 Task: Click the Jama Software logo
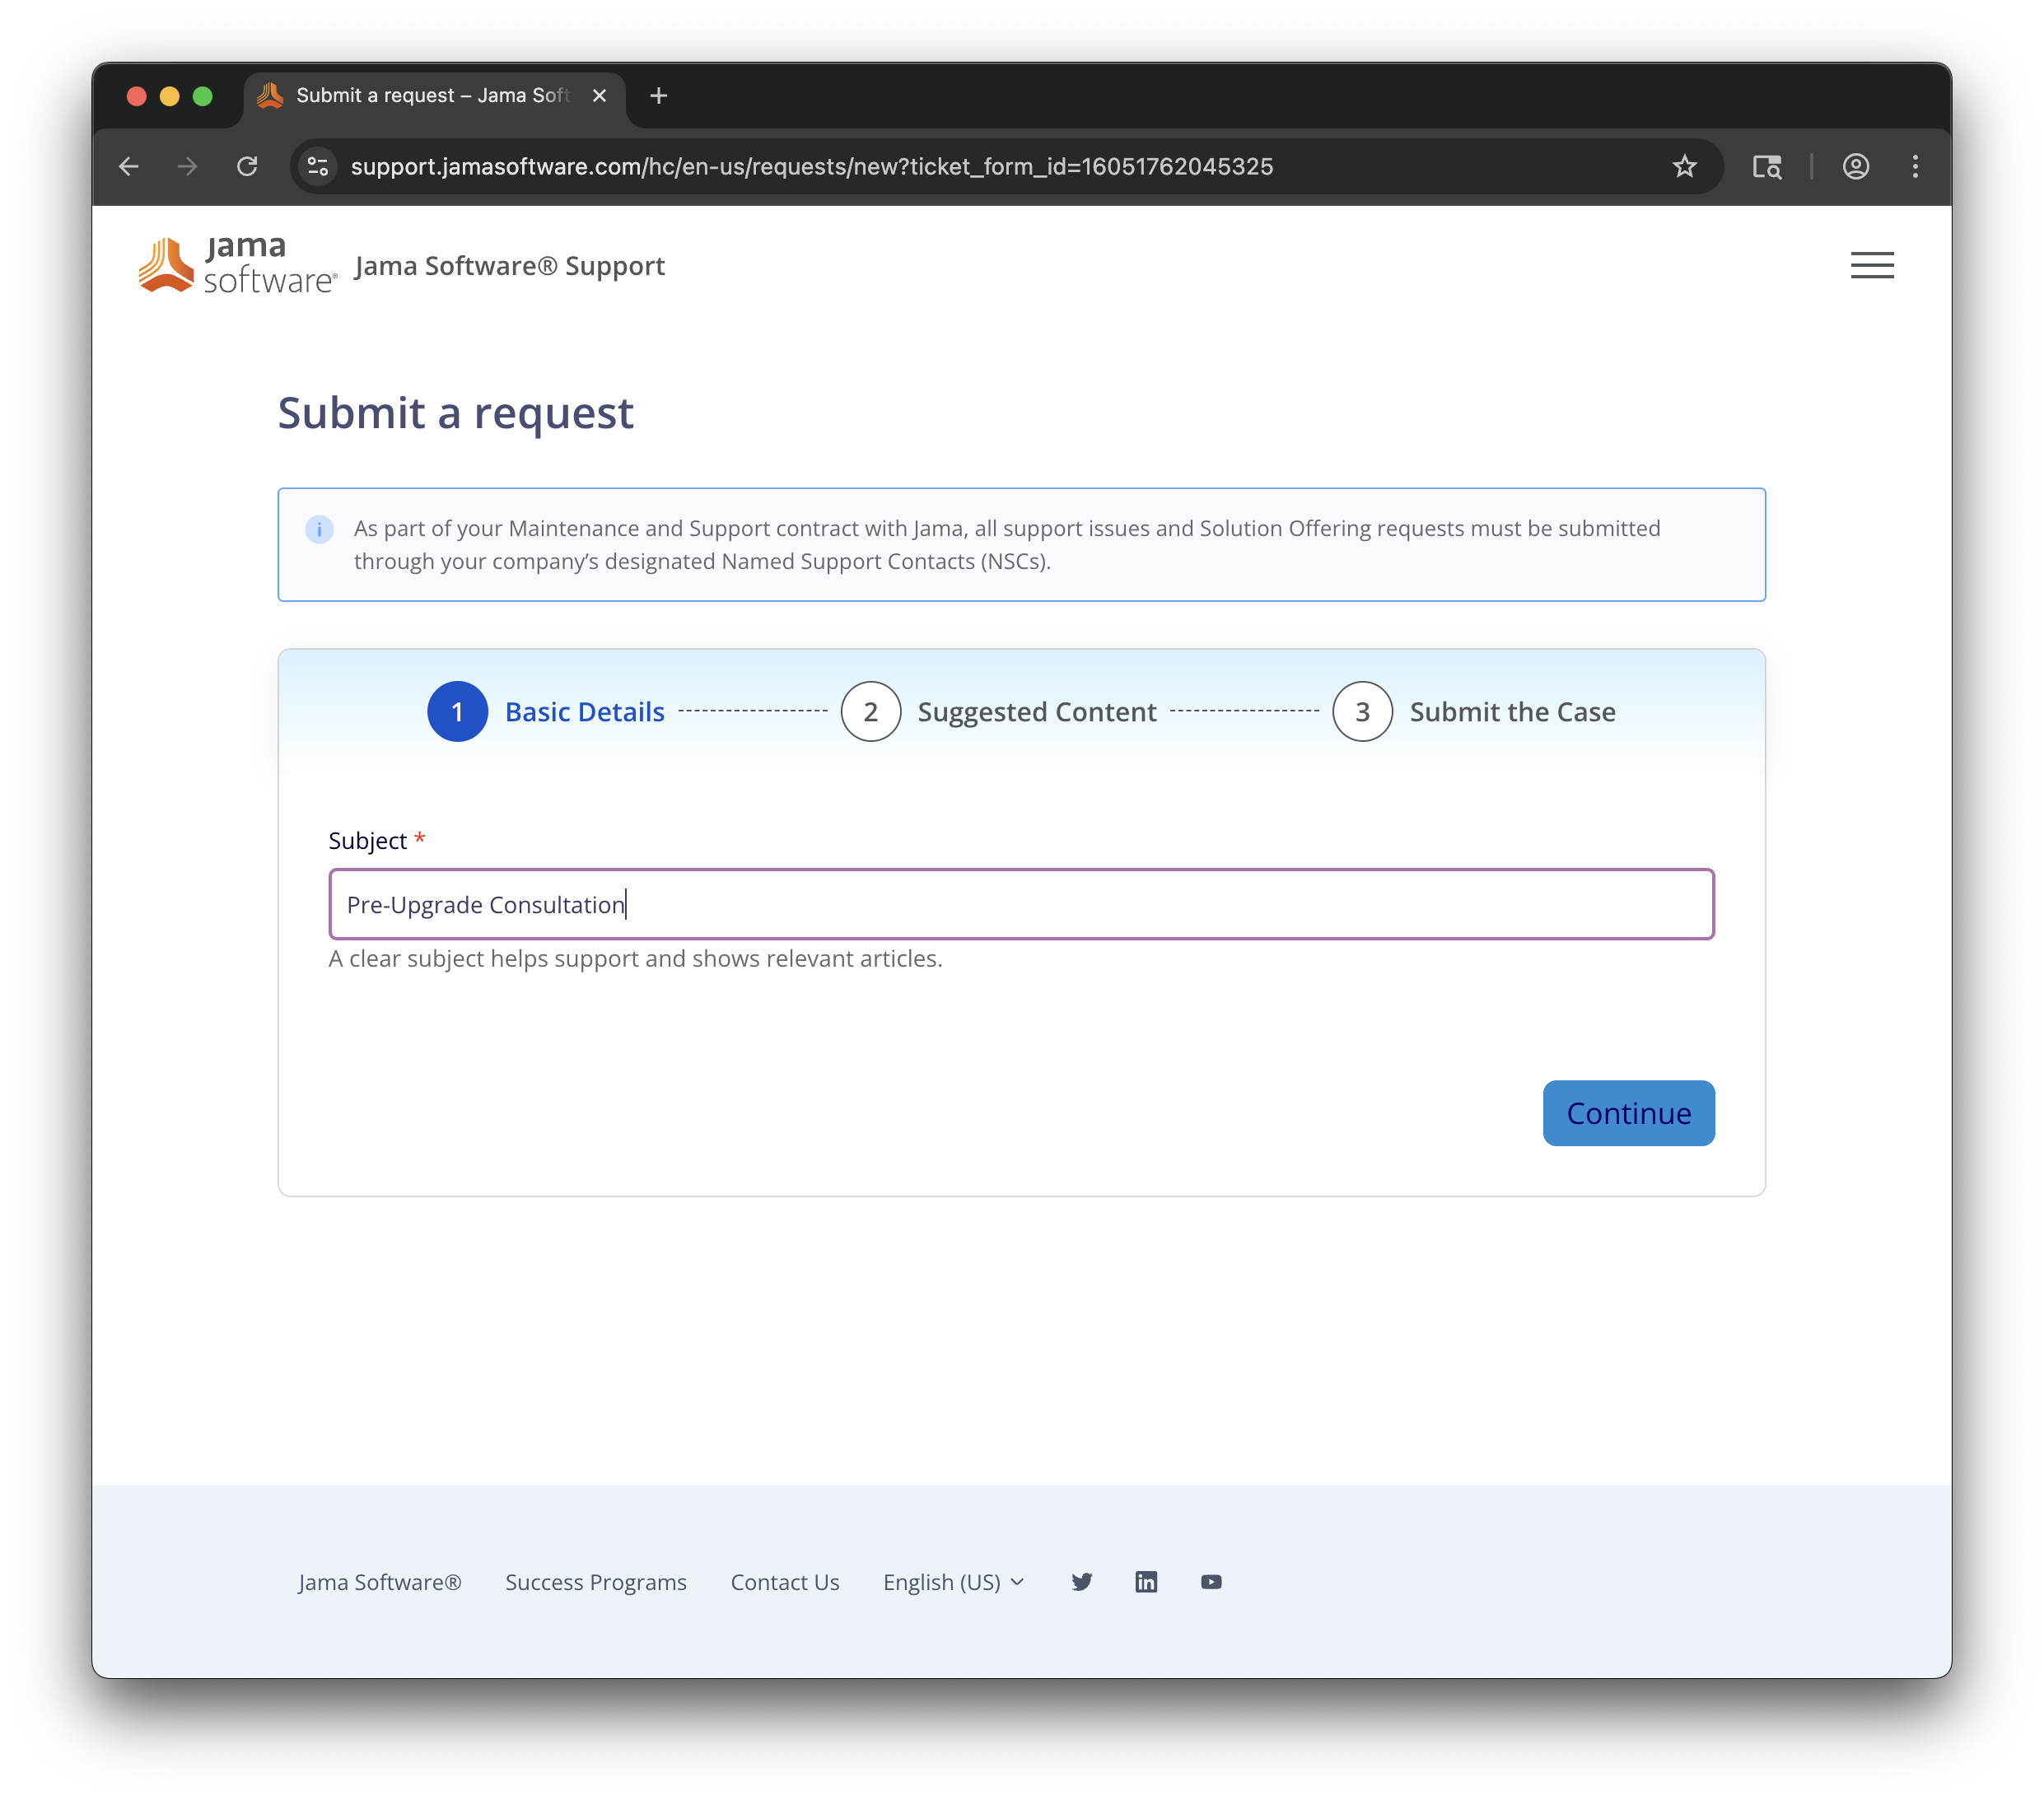[237, 265]
